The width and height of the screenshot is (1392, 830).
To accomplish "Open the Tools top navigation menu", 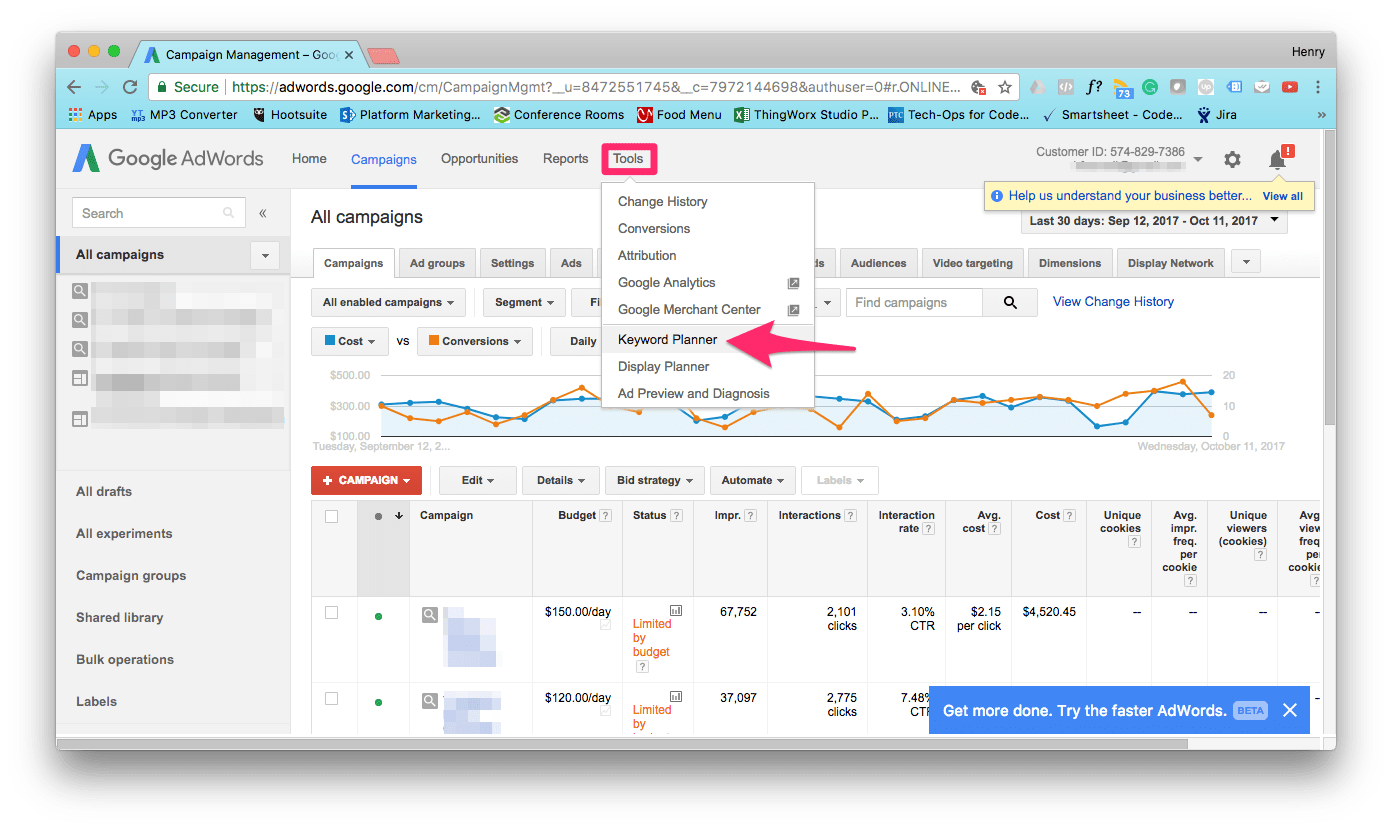I will pyautogui.click(x=629, y=159).
